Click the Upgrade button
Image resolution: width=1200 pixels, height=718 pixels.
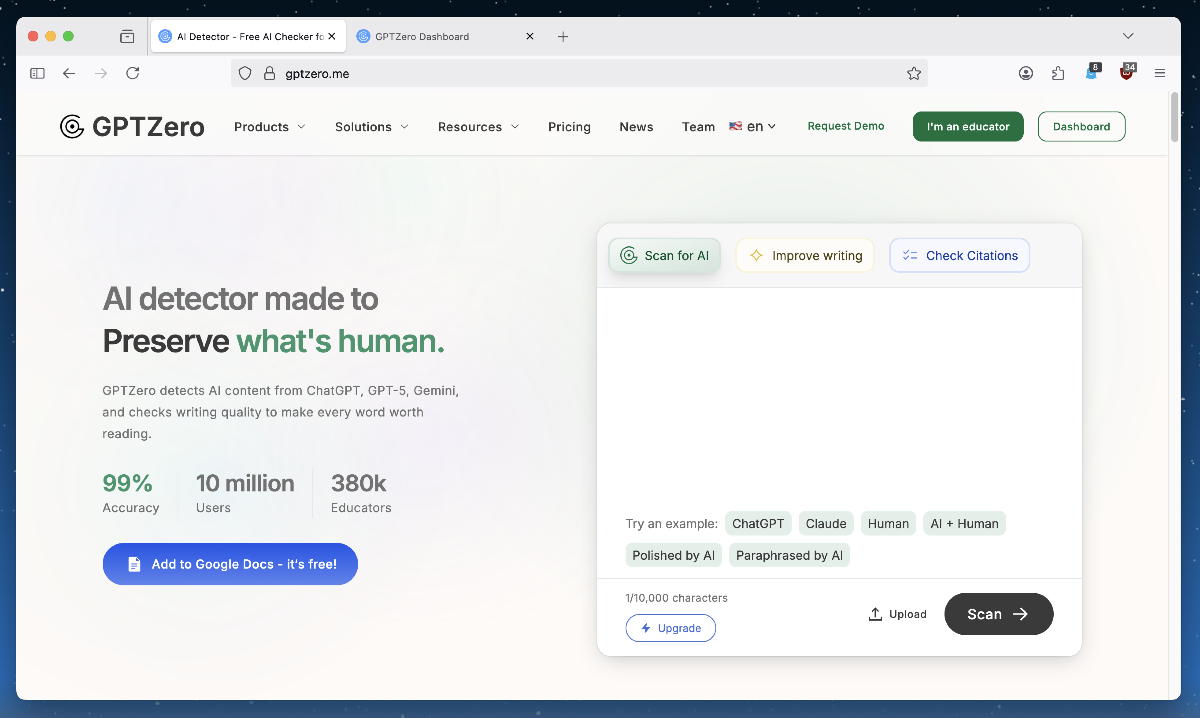click(671, 628)
